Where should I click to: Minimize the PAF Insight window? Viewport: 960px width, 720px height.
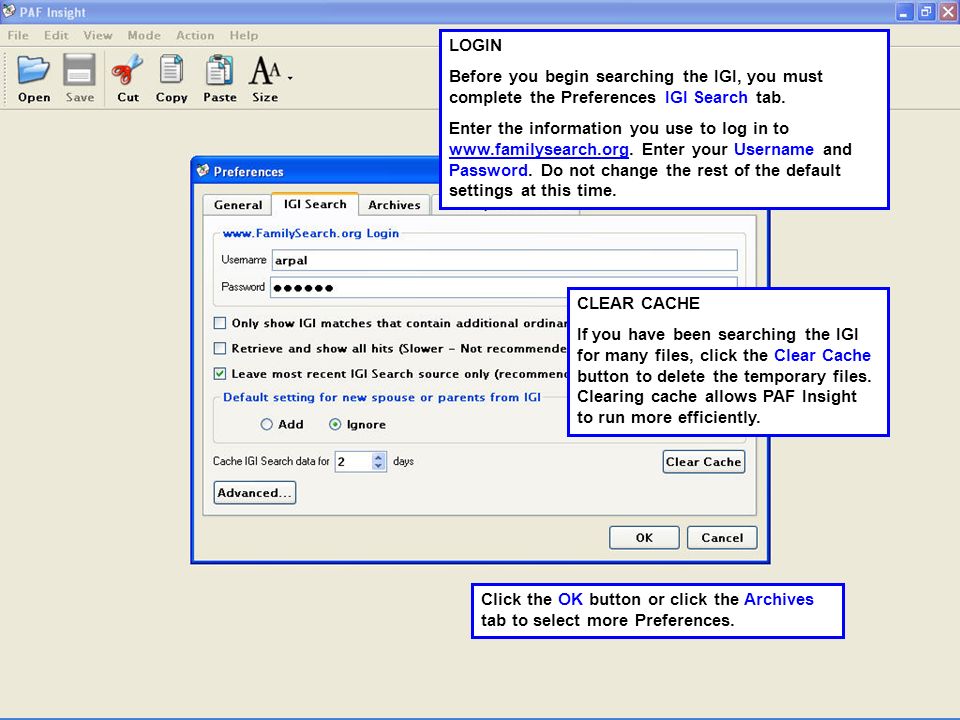[904, 12]
